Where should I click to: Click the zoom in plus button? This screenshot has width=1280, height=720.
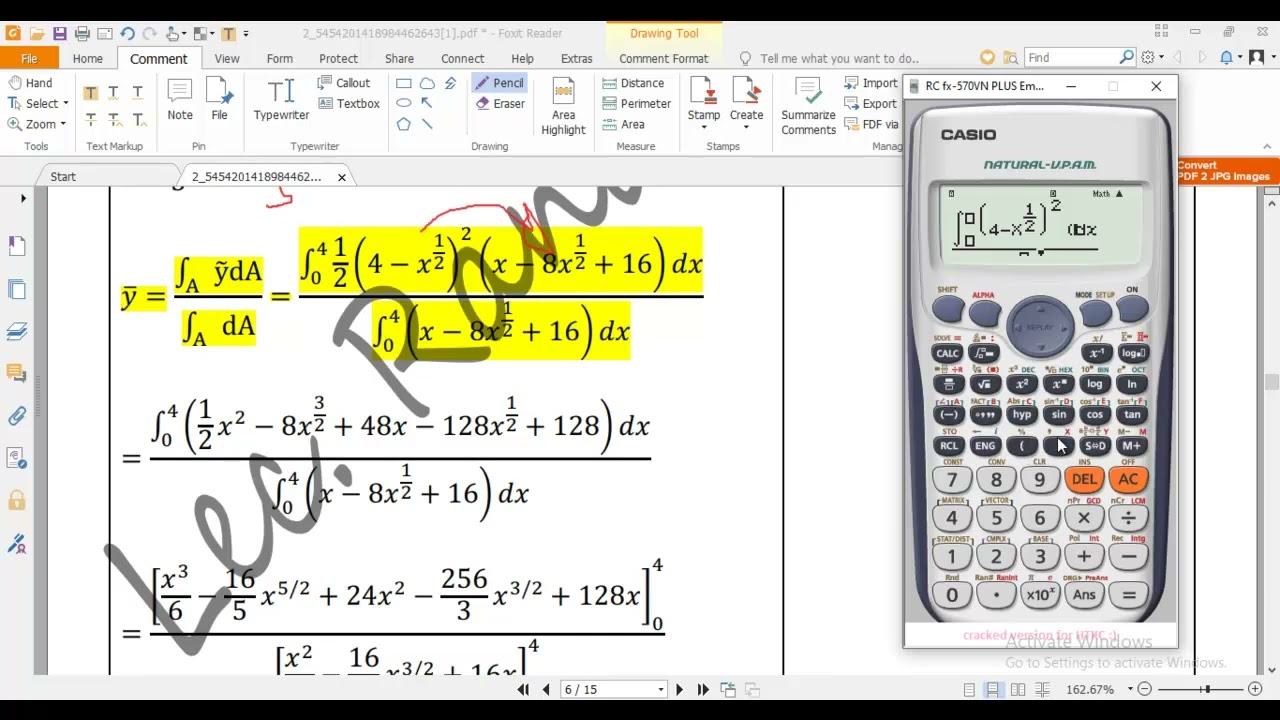tap(1255, 689)
